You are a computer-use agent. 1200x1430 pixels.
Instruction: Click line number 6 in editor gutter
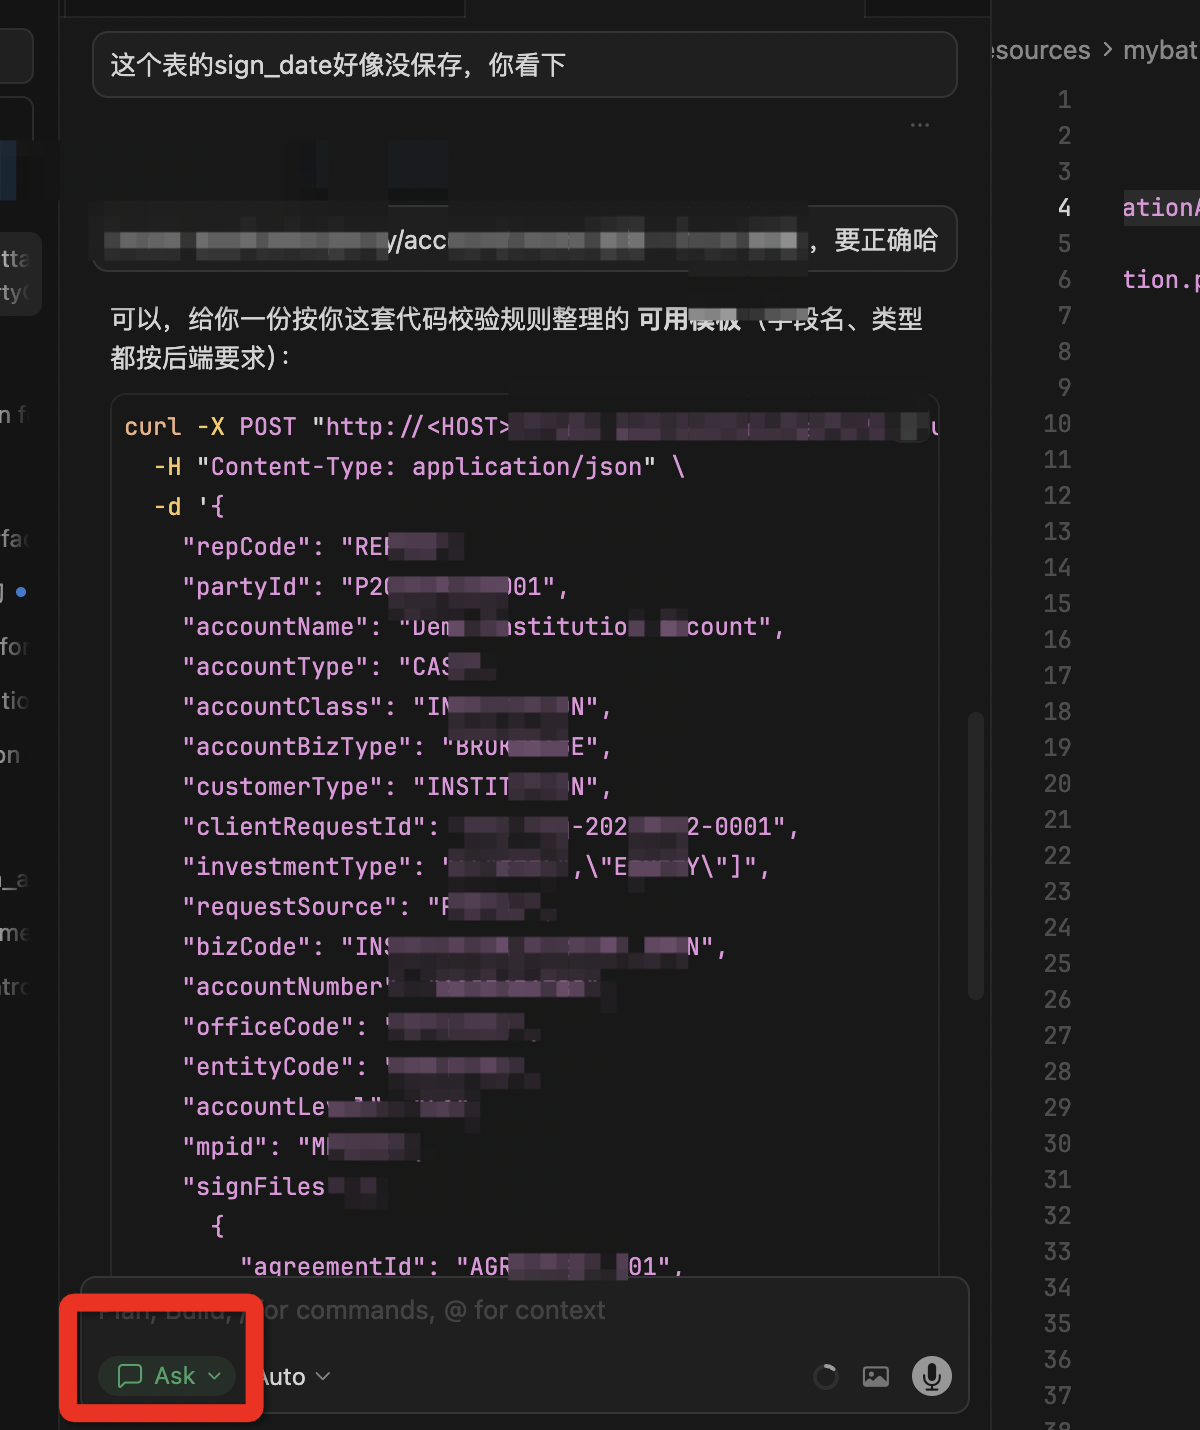click(x=1064, y=280)
